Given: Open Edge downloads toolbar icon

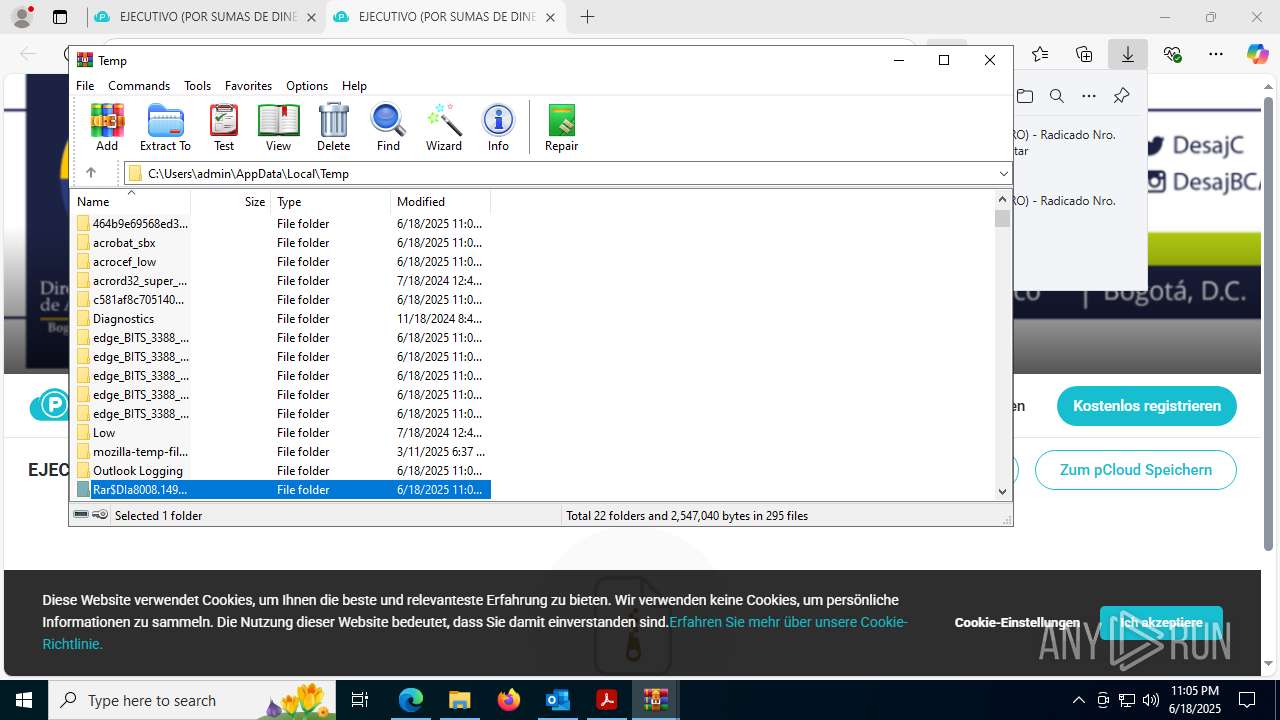Looking at the screenshot, I should [x=1128, y=54].
